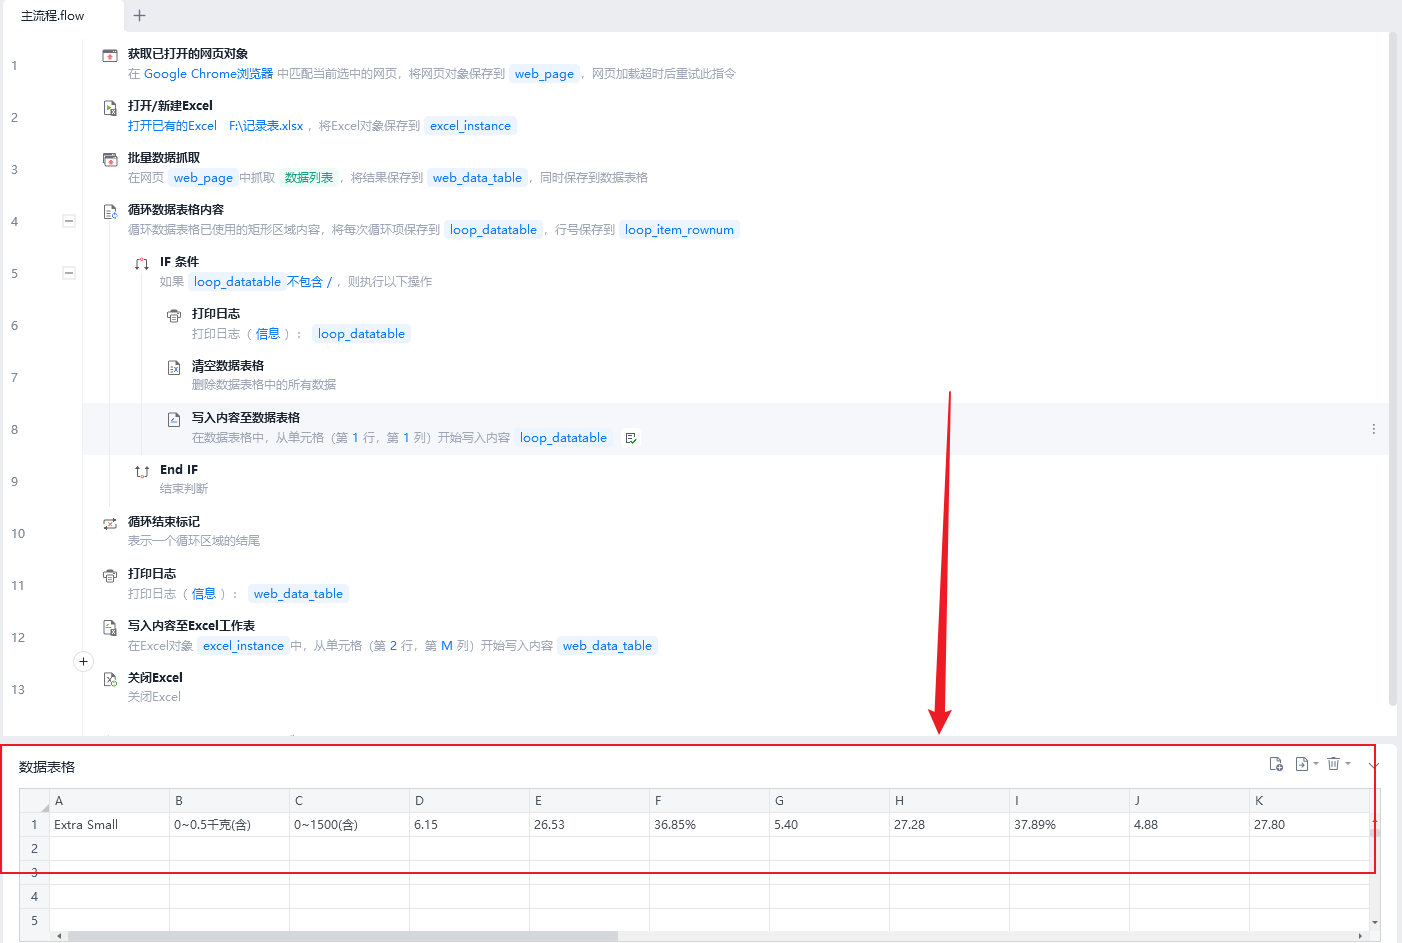Image resolution: width=1402 pixels, height=943 pixels.
Task: Collapse the 数据表格 panel with chevron
Action: [x=1374, y=765]
